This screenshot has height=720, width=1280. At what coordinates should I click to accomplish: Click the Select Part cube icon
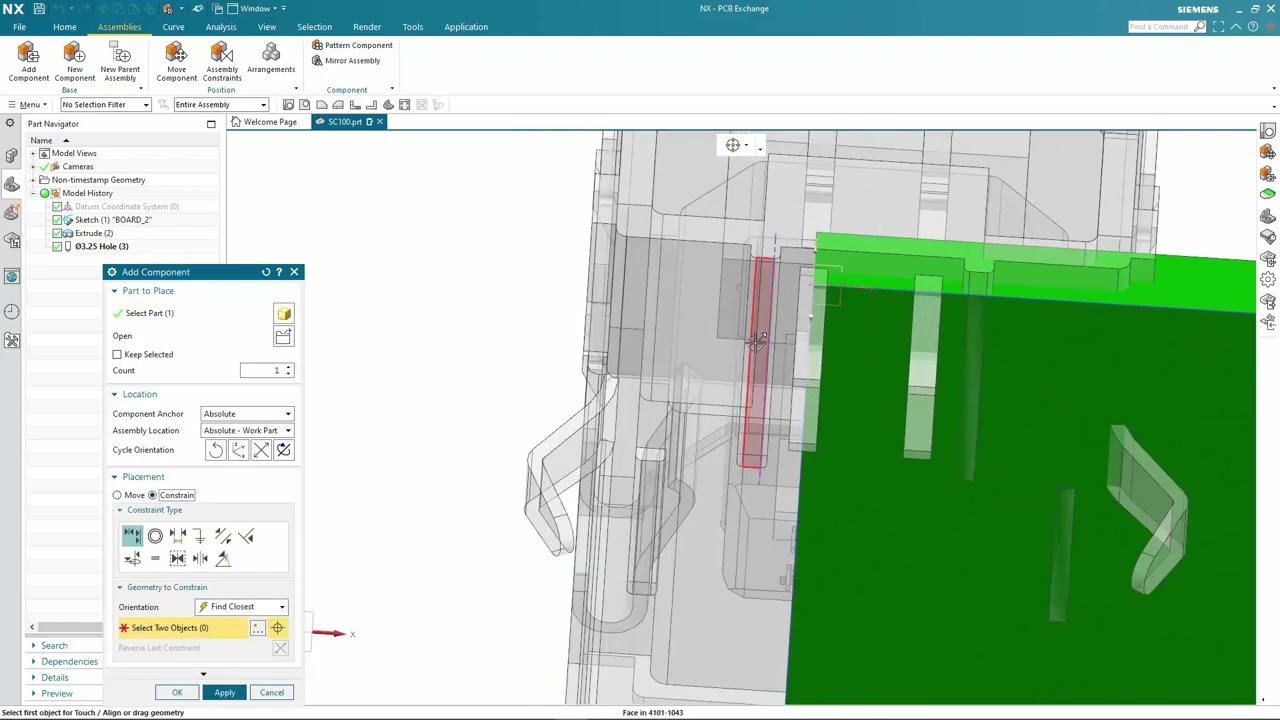click(284, 314)
